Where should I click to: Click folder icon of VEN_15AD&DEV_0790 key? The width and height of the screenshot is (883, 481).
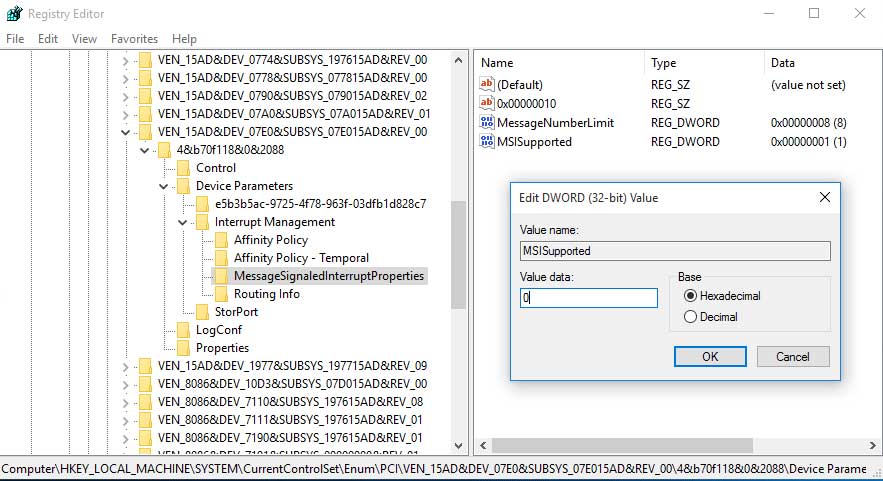coord(145,96)
